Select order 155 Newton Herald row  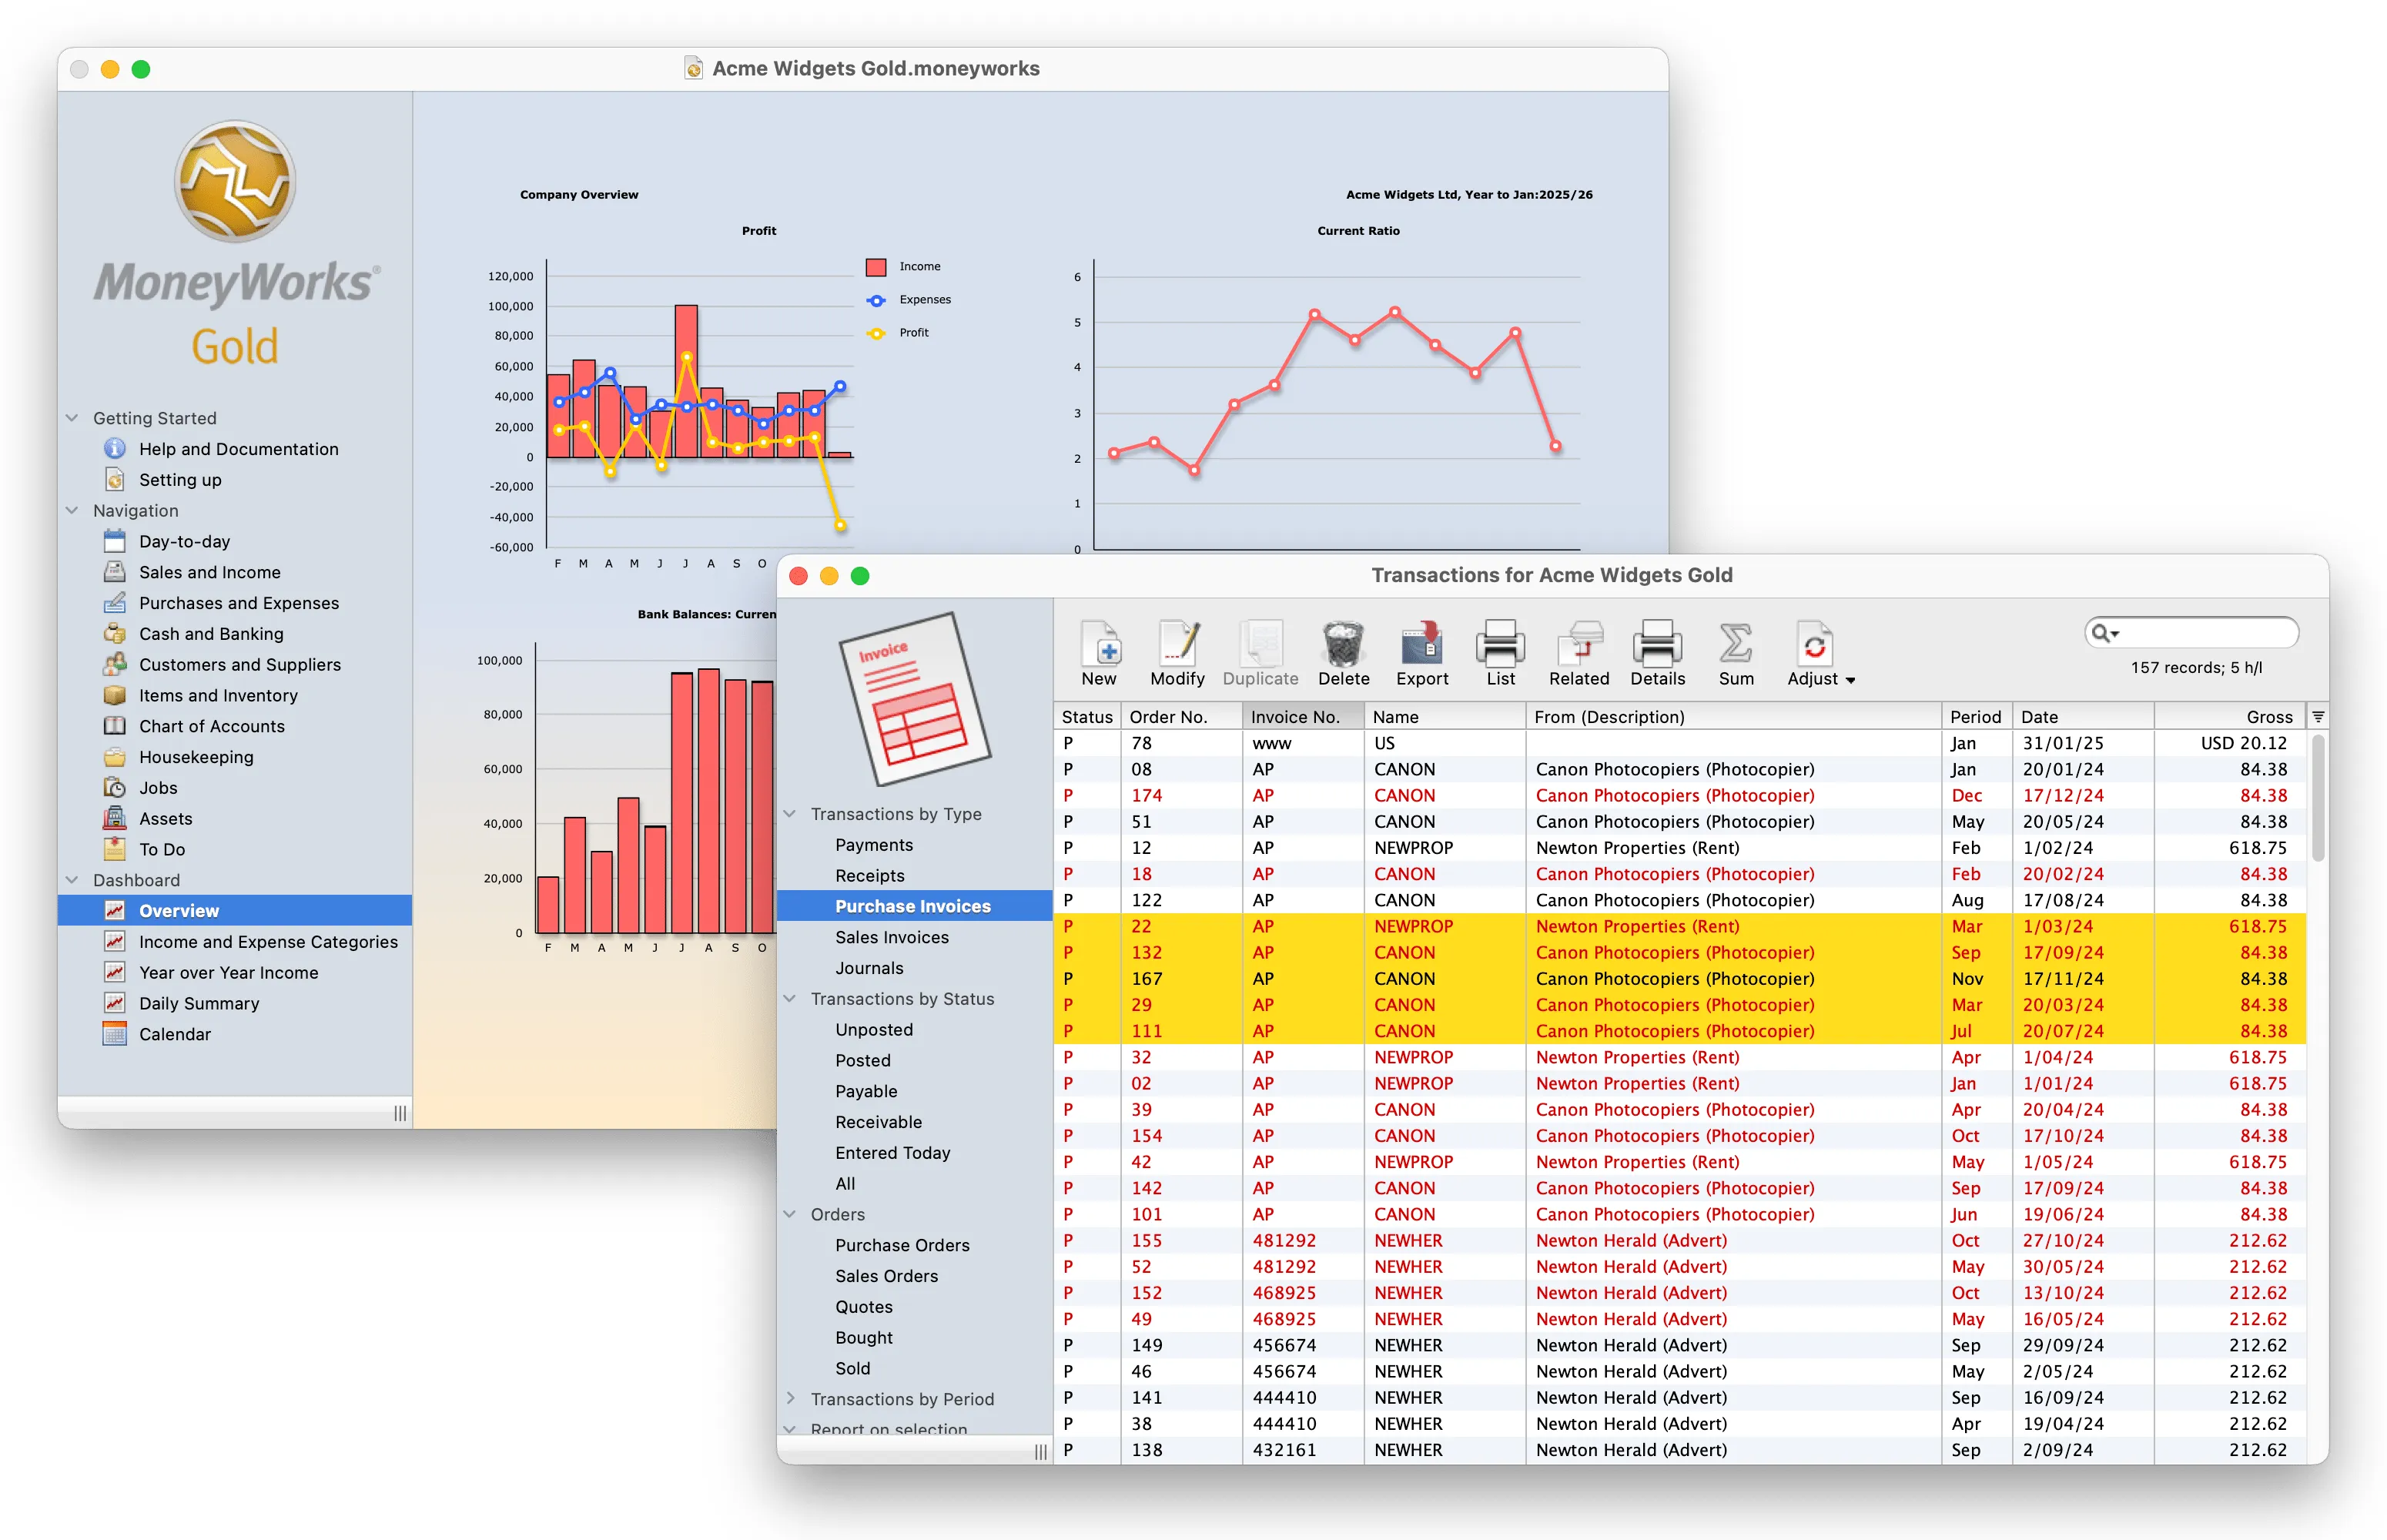pyautogui.click(x=1680, y=1240)
